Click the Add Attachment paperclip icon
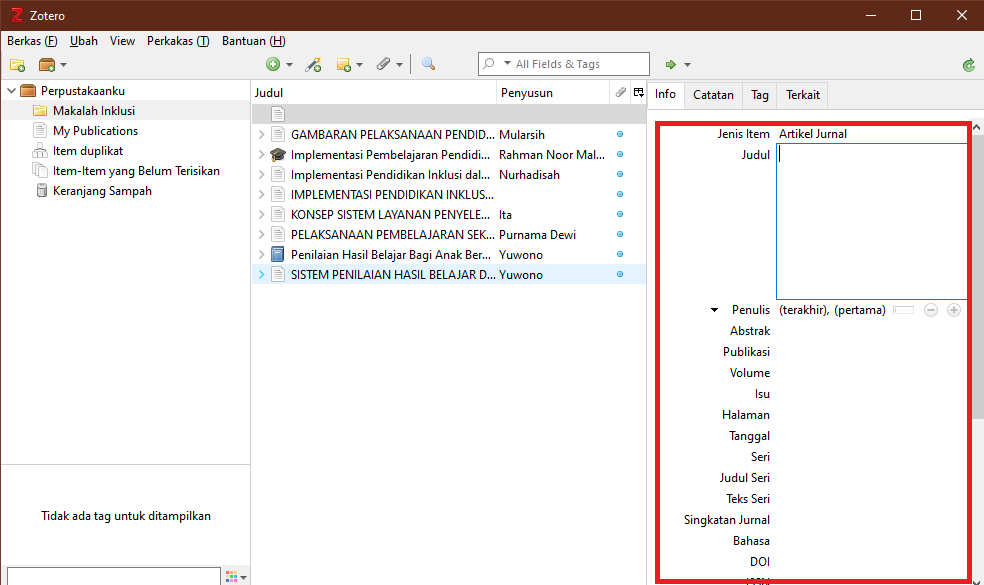 pos(383,64)
